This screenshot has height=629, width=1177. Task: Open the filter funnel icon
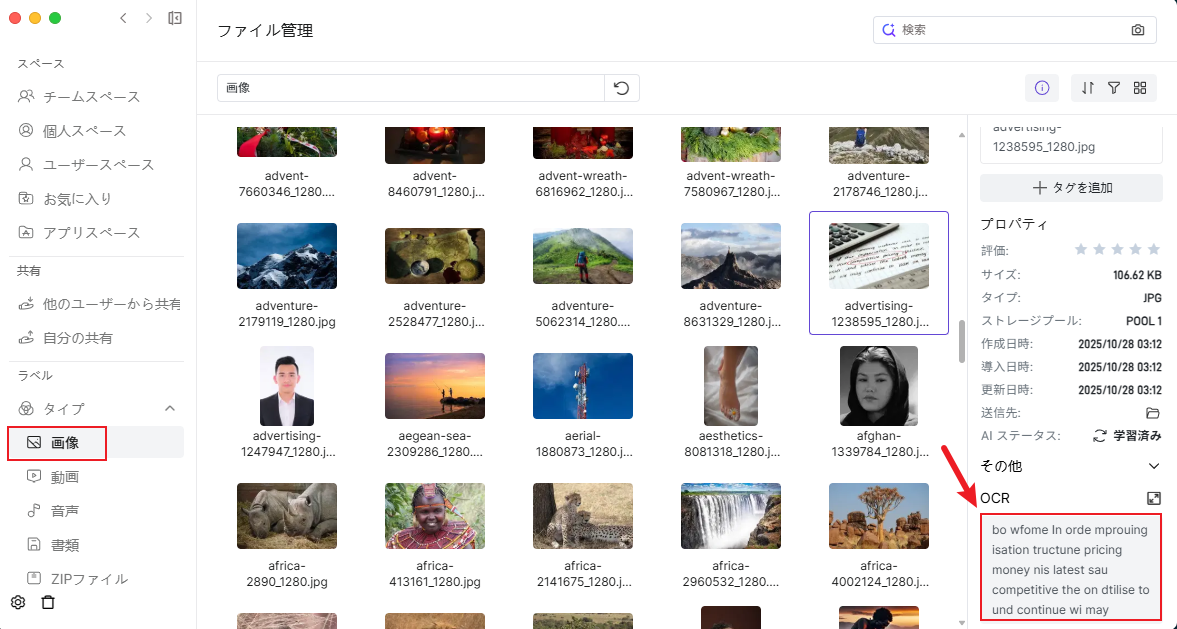[1113, 88]
